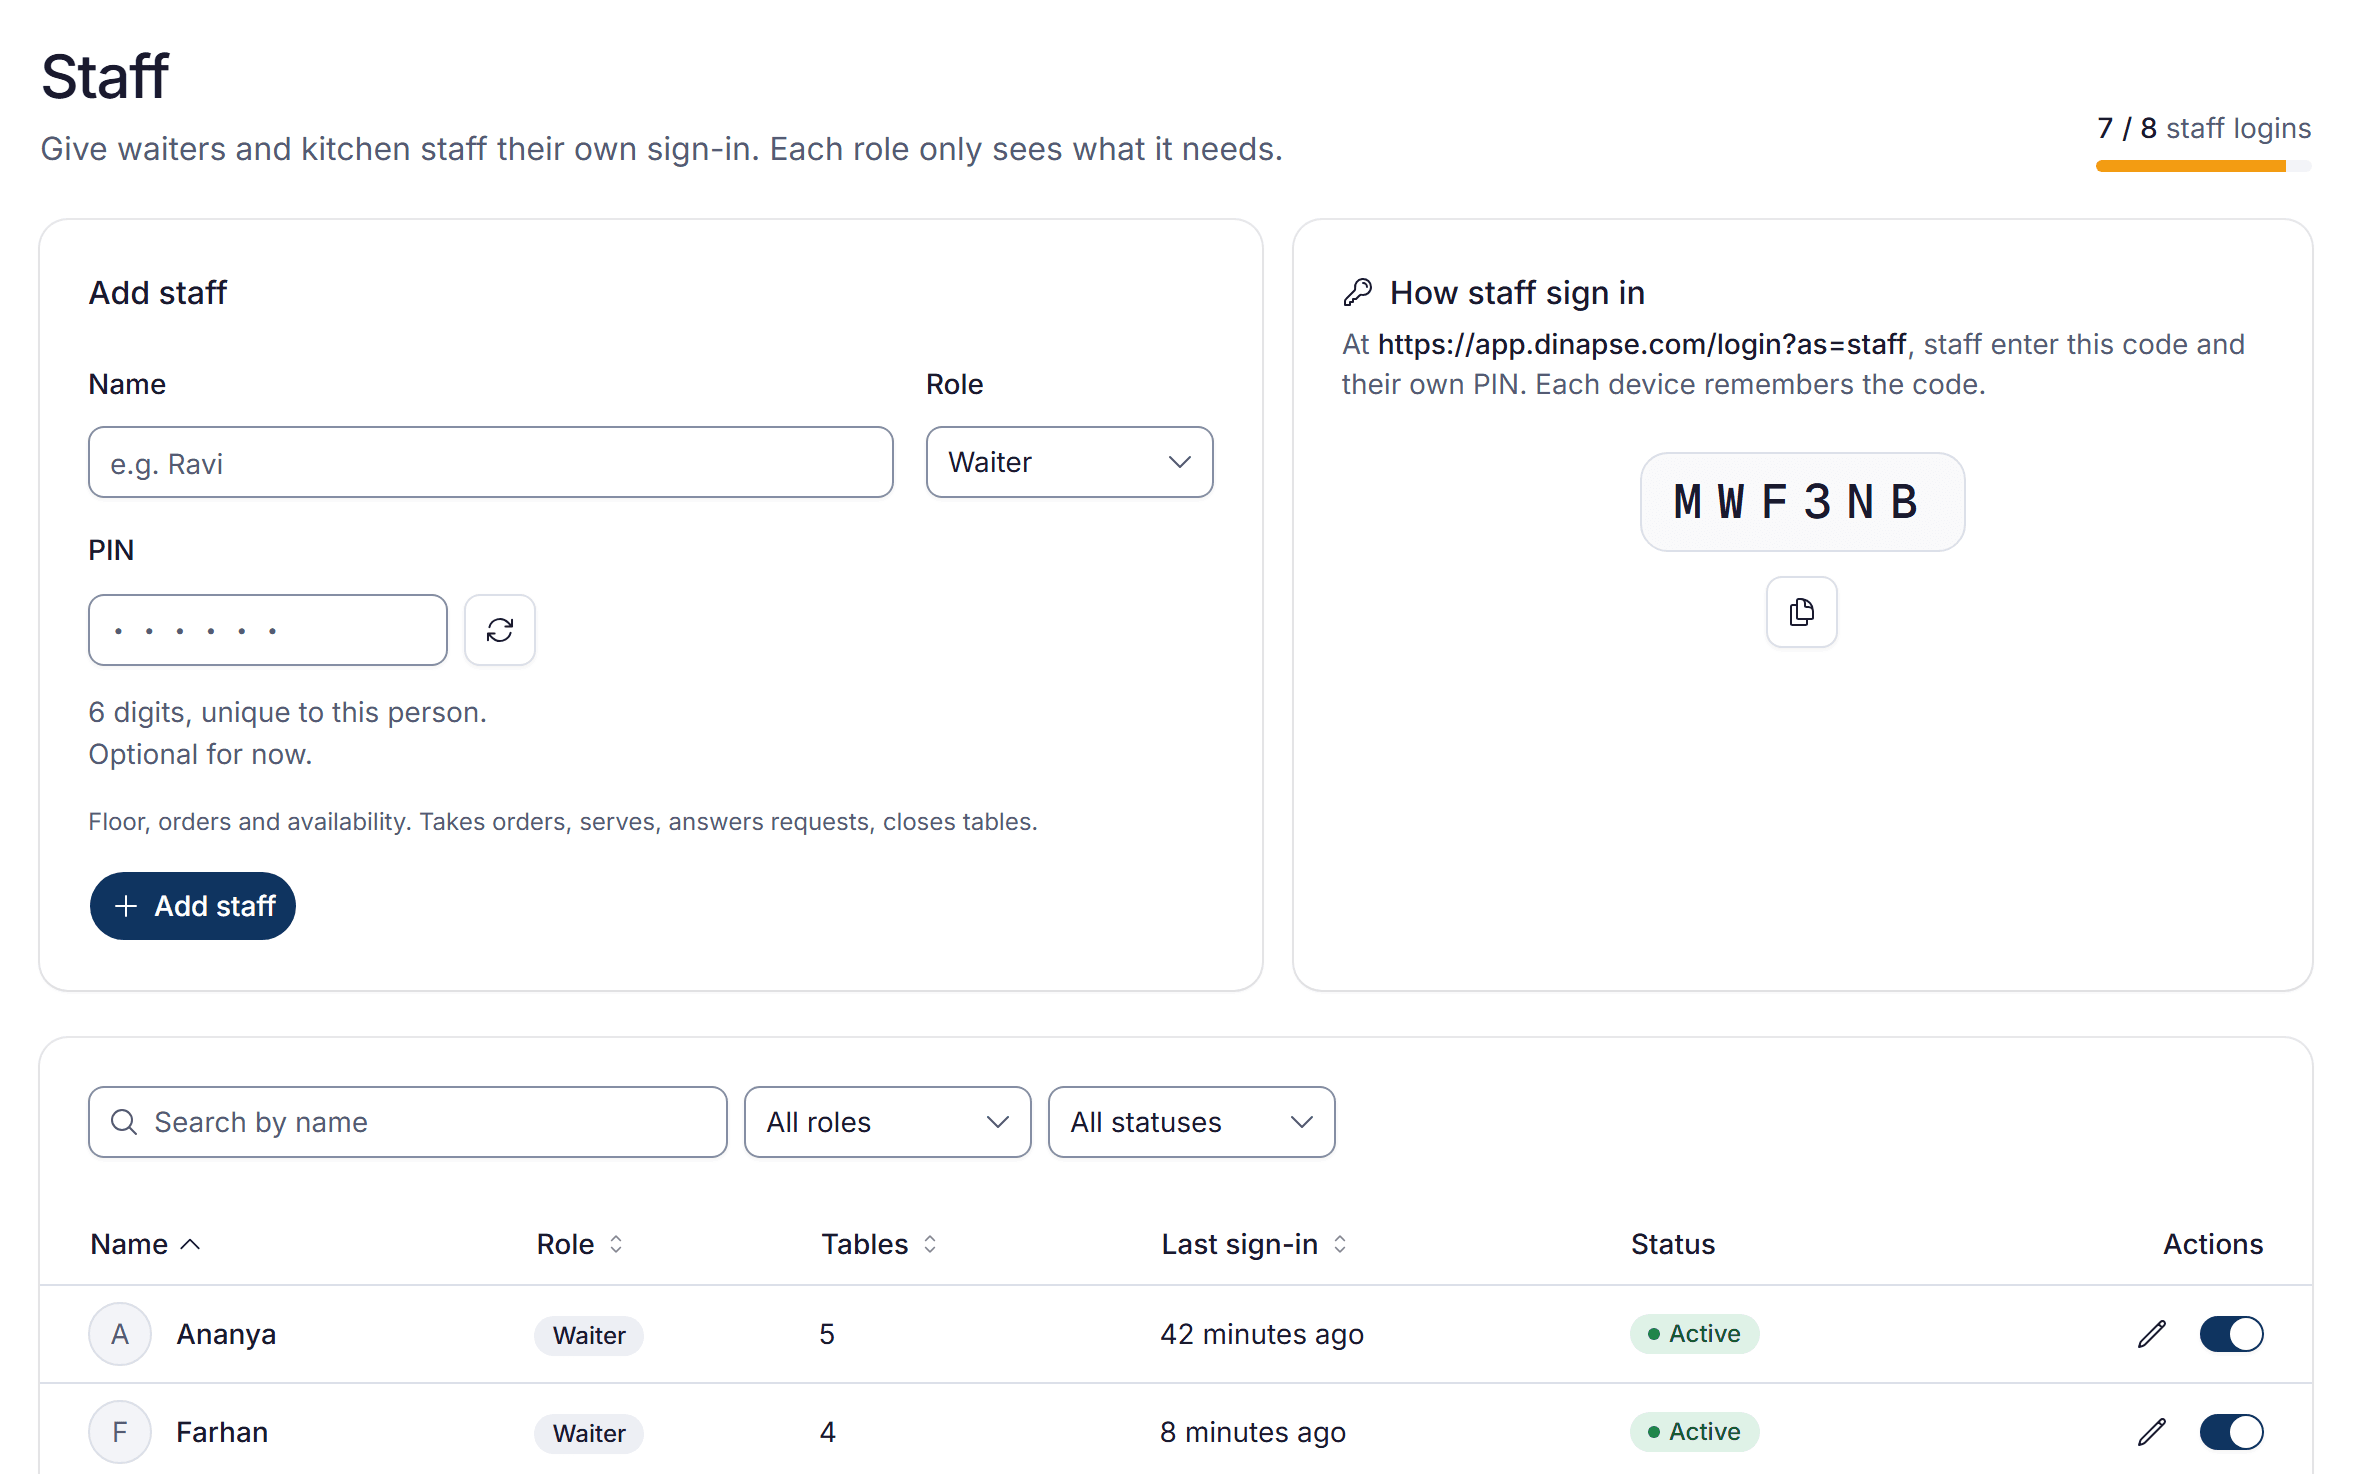This screenshot has width=2360, height=1474.
Task: Click Ananya's Waiter role tag
Action: pyautogui.click(x=589, y=1335)
